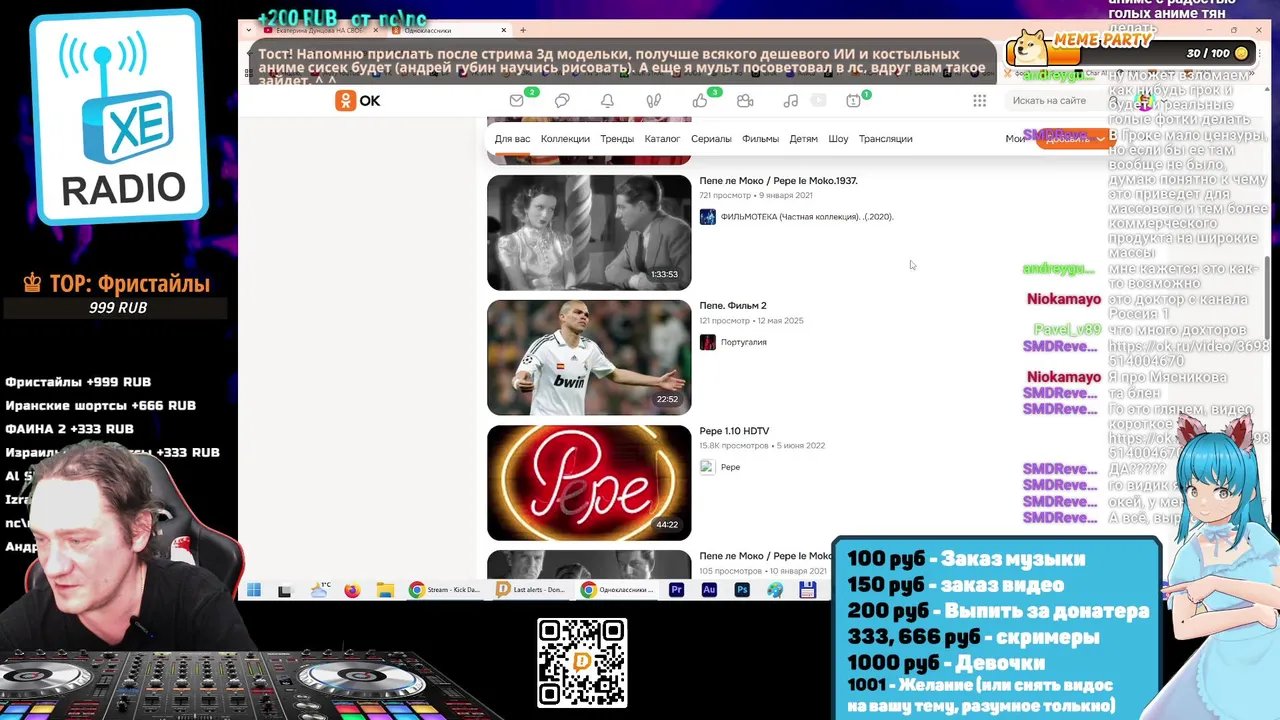Open the video camera icon in OK header
Image resolution: width=1280 pixels, height=720 pixels.
pos(745,101)
